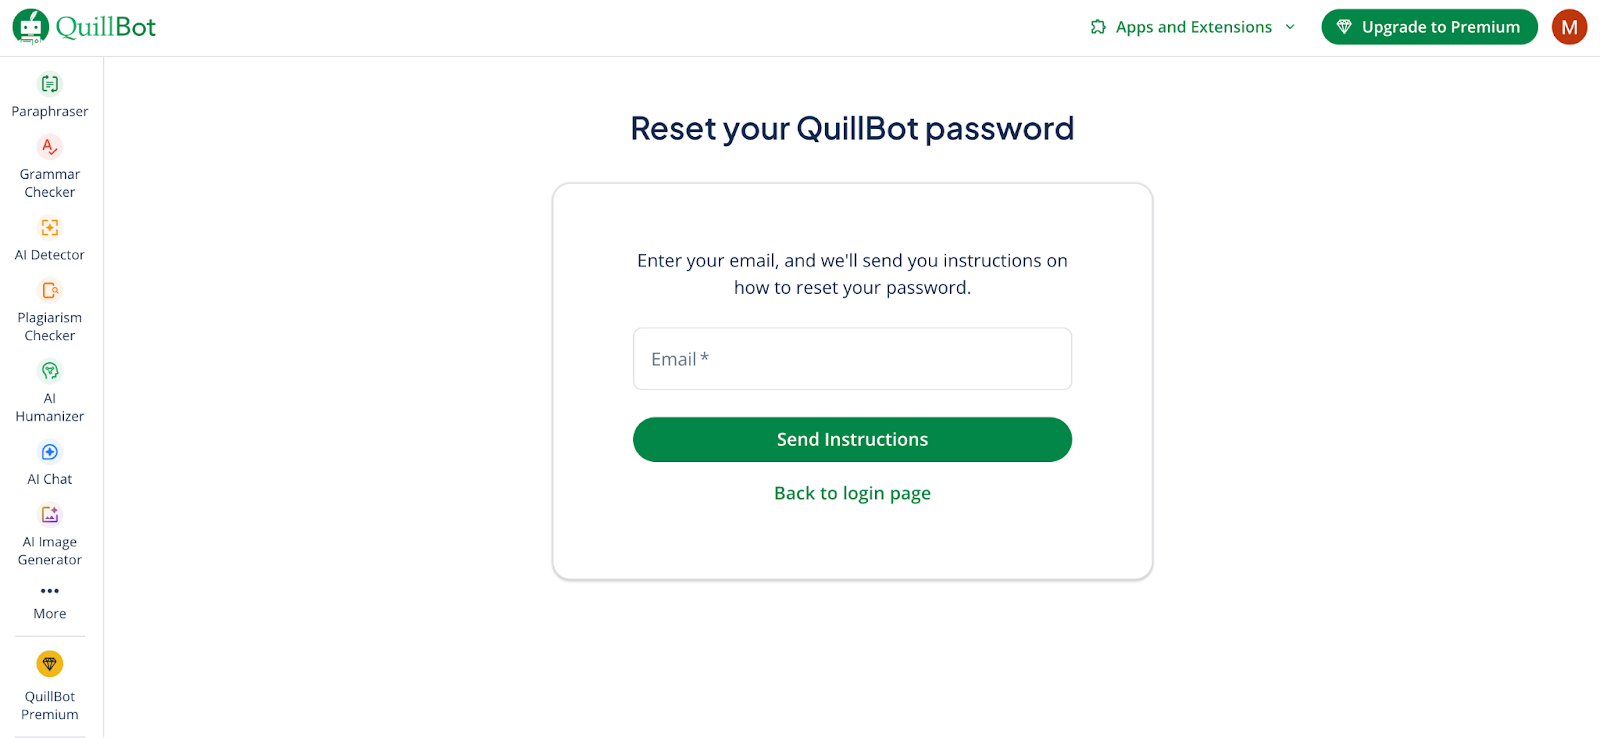1600x738 pixels.
Task: Start AI Chat from the sidebar icon
Action: pyautogui.click(x=50, y=452)
